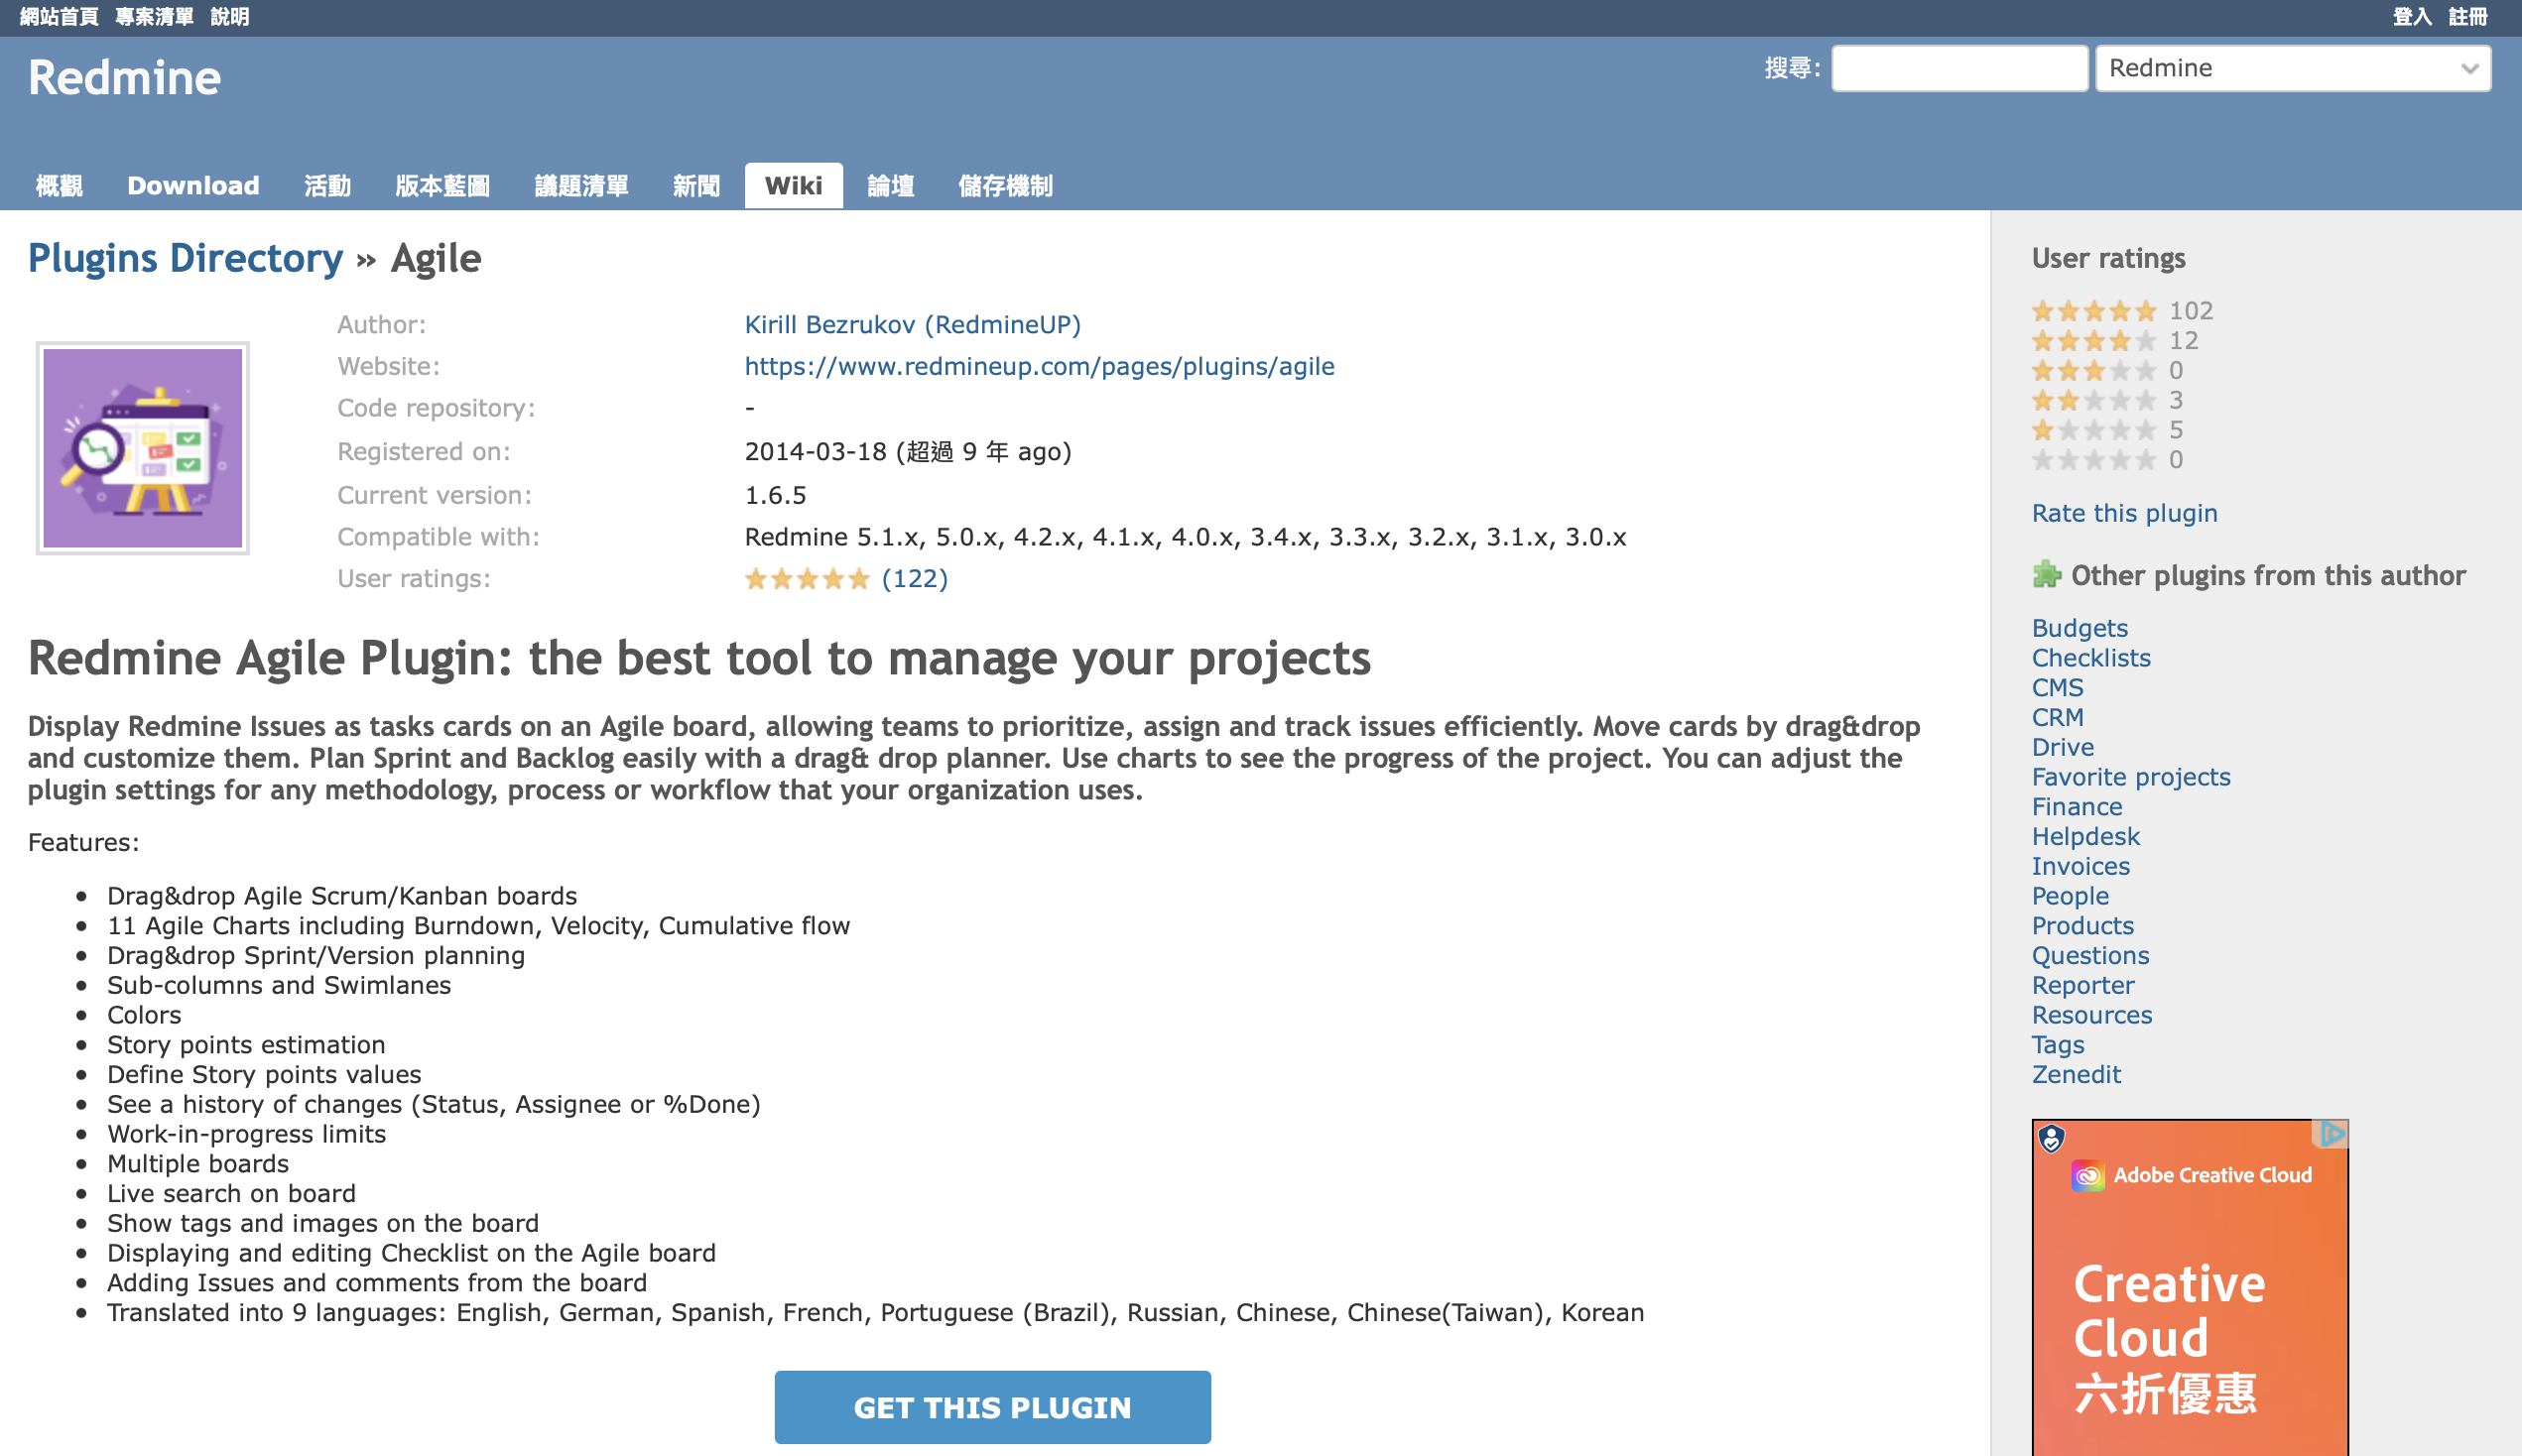Click the AdChoices icon on the ad
Image resolution: width=2522 pixels, height=1456 pixels.
coord(2332,1134)
